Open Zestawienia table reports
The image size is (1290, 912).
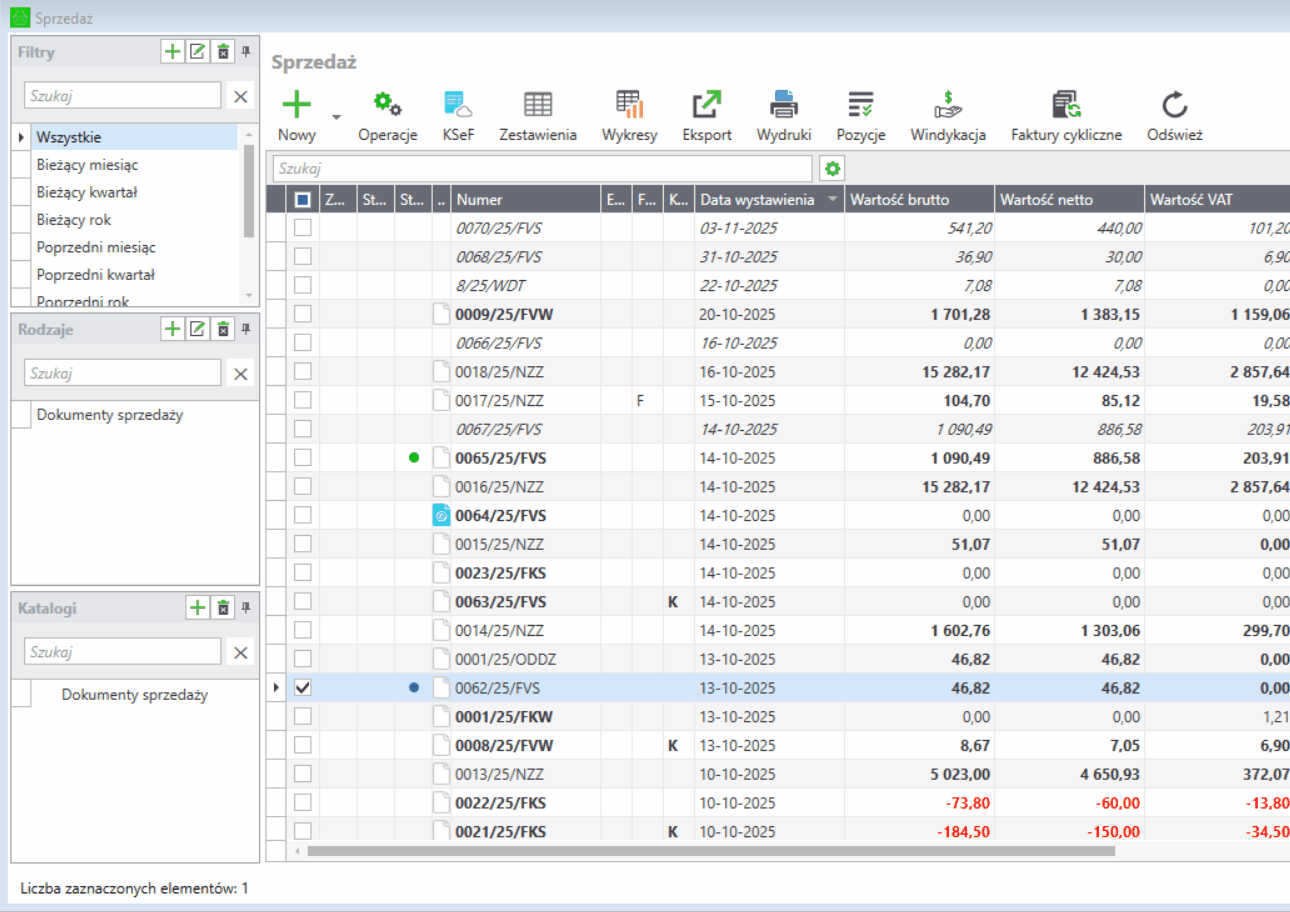pyautogui.click(x=538, y=105)
